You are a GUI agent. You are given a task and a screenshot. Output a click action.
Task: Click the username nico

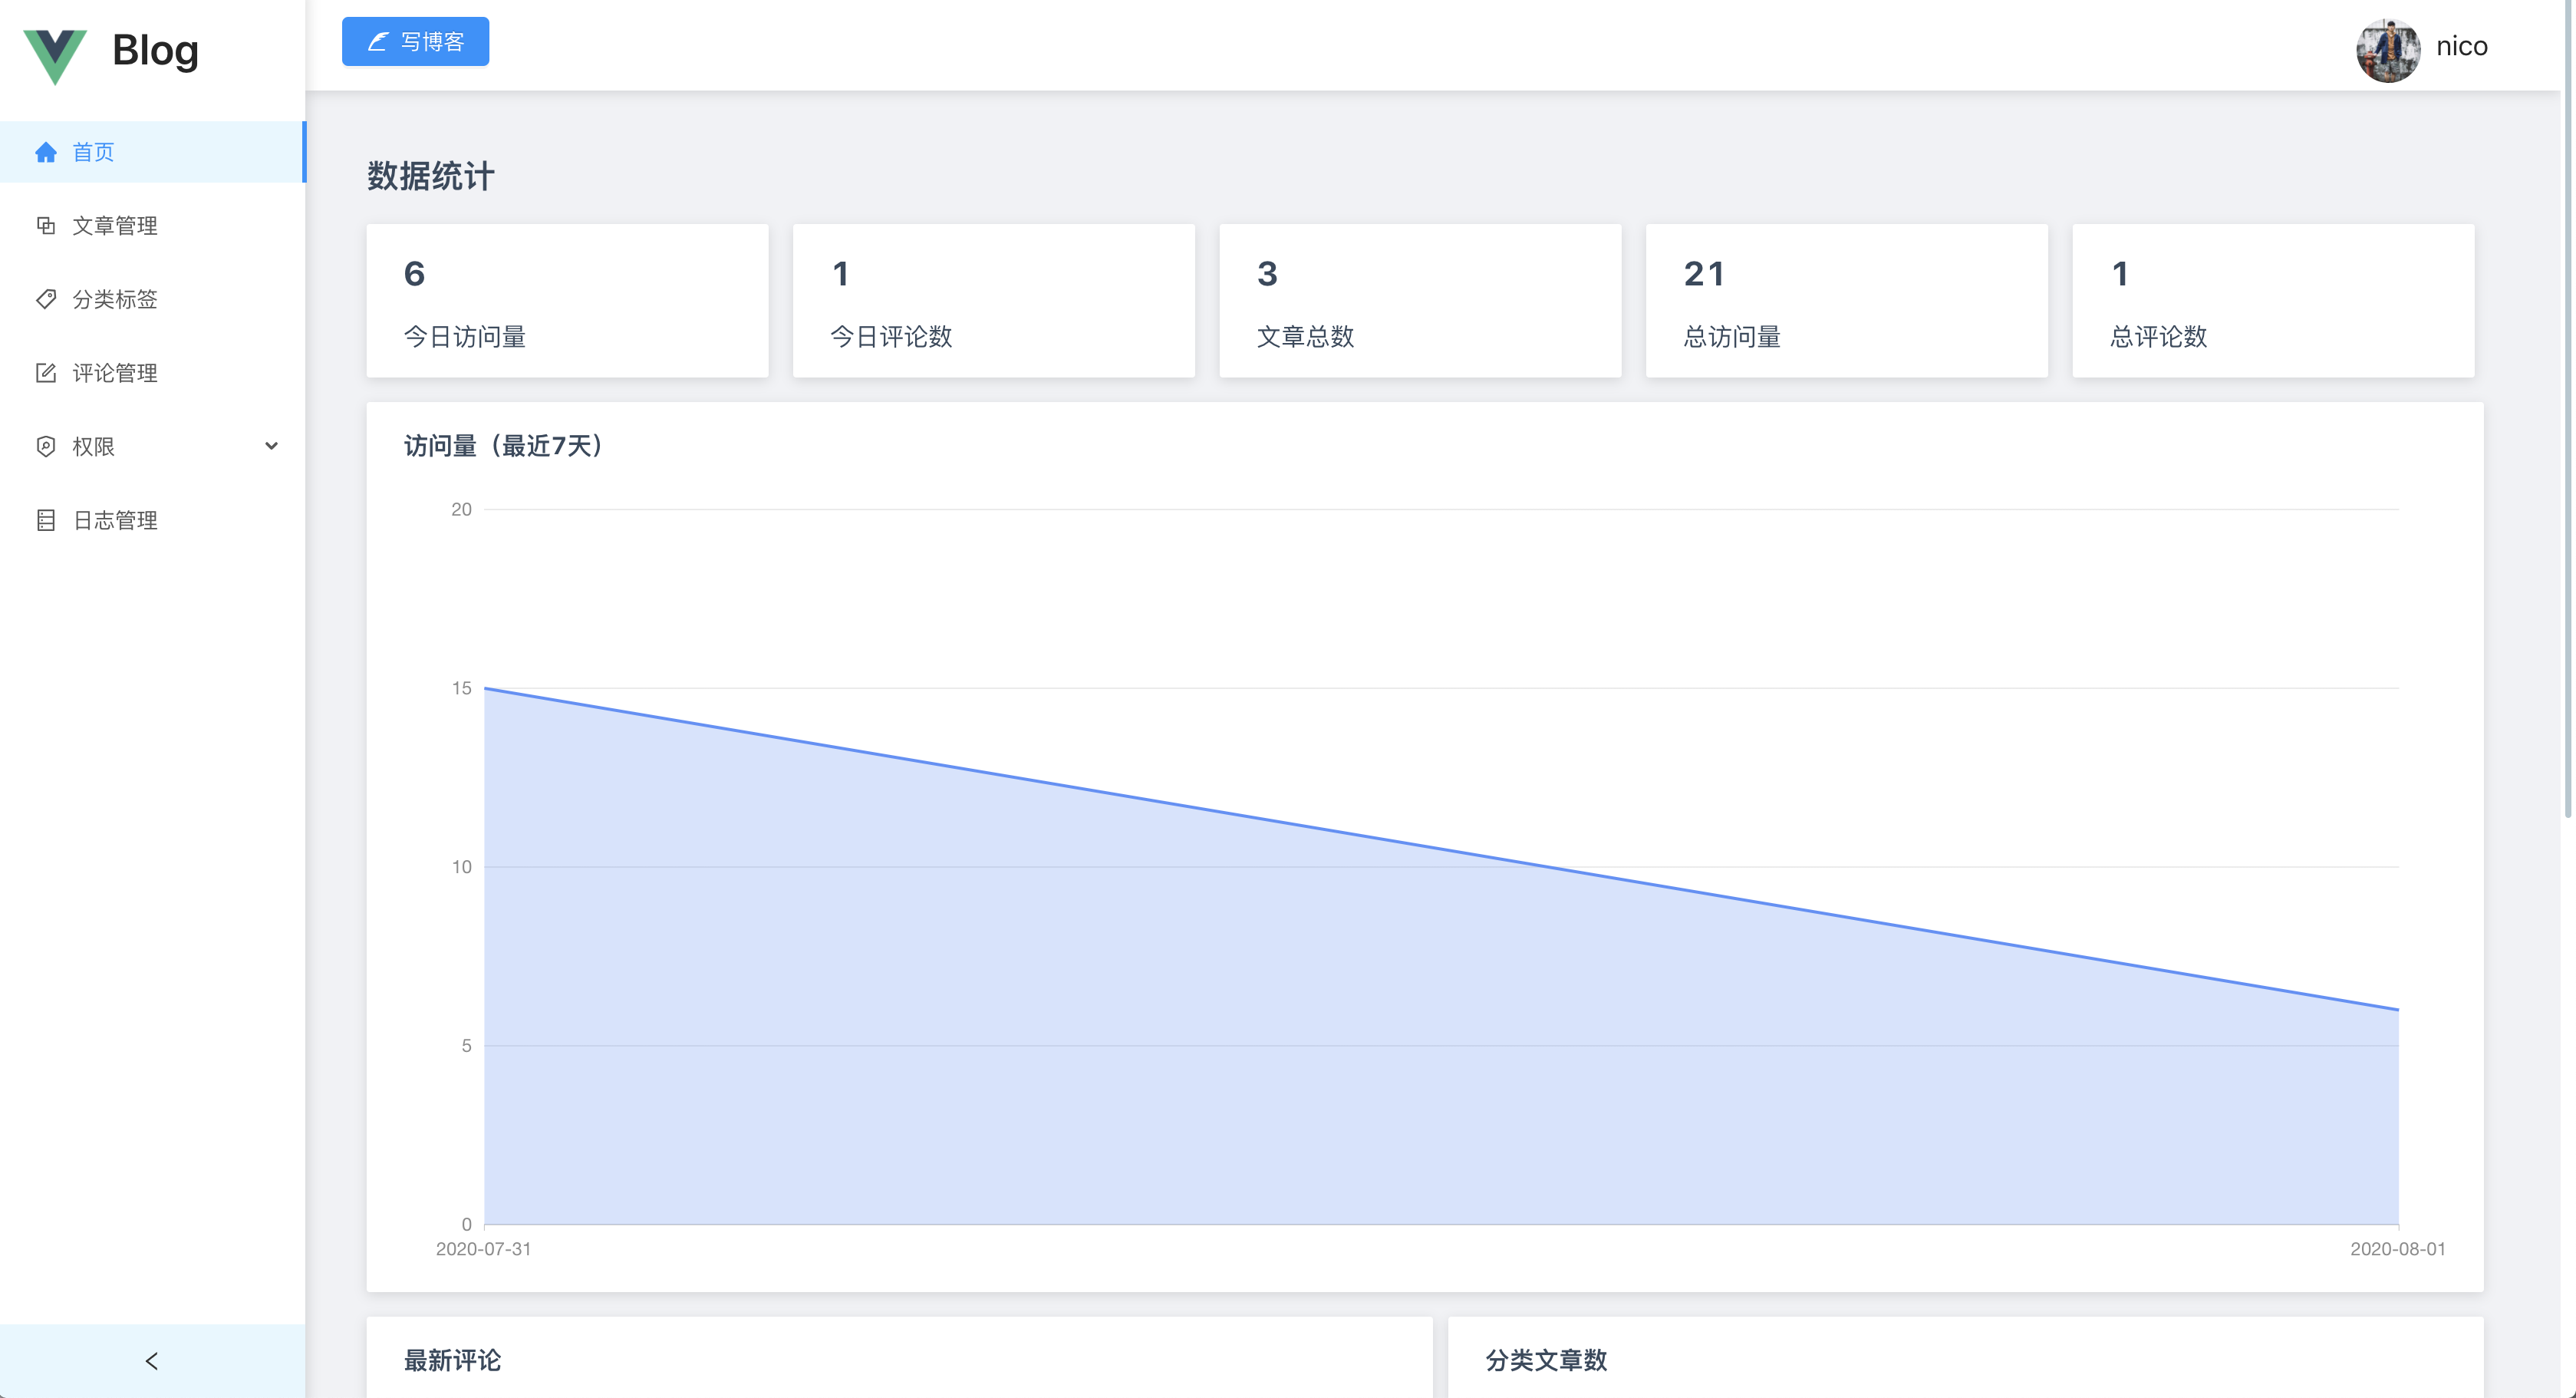click(x=2462, y=46)
